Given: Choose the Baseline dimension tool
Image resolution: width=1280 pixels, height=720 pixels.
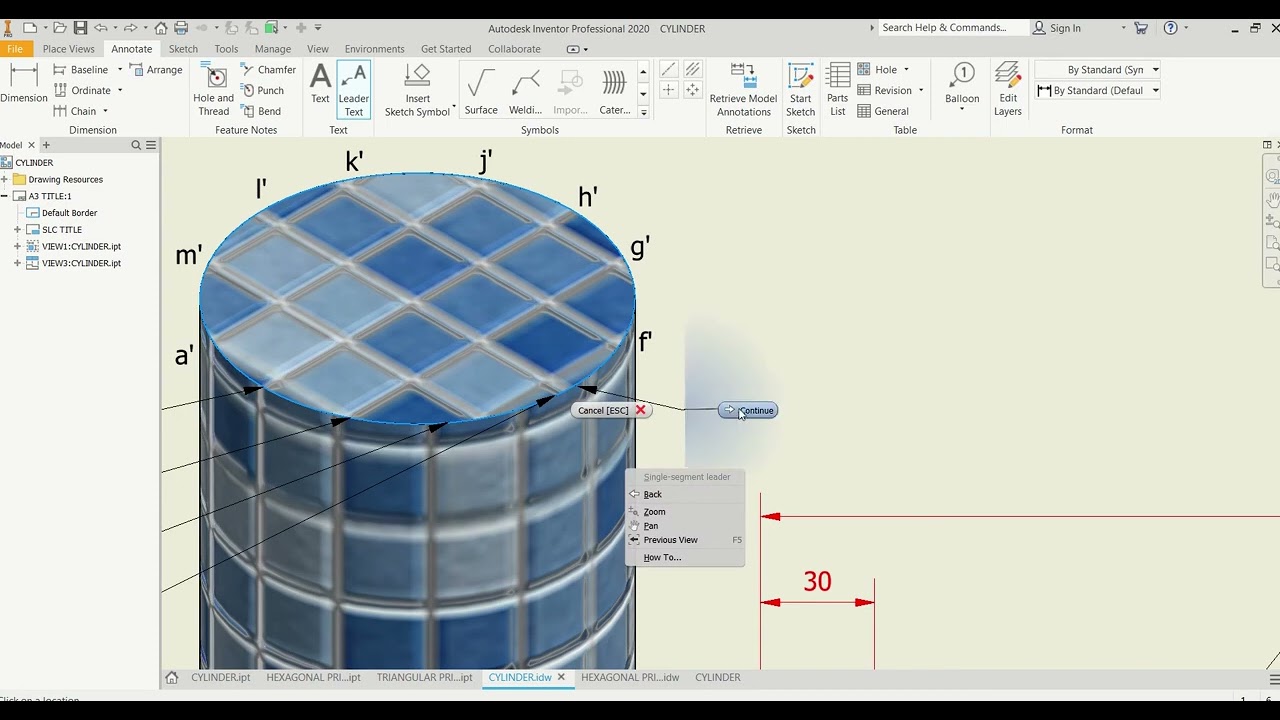Looking at the screenshot, I should 80,70.
